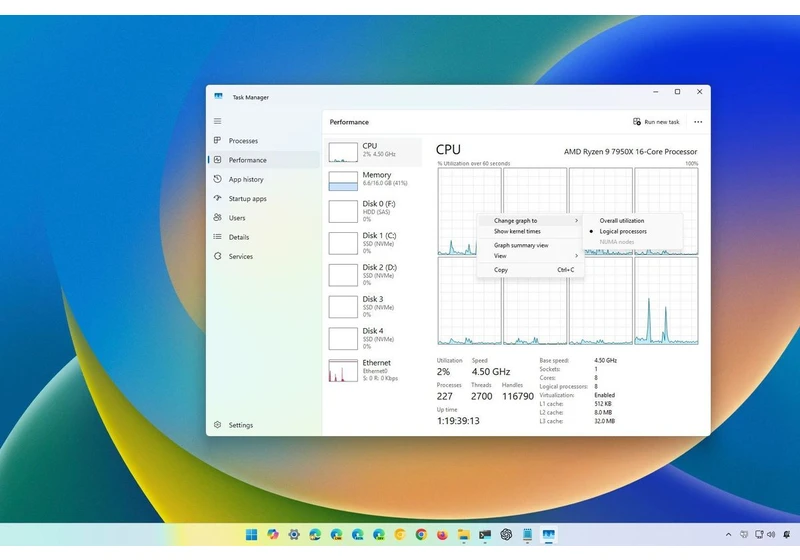The width and height of the screenshot is (800, 560).
Task: Click the Processes icon in the sidebar
Action: (x=217, y=140)
